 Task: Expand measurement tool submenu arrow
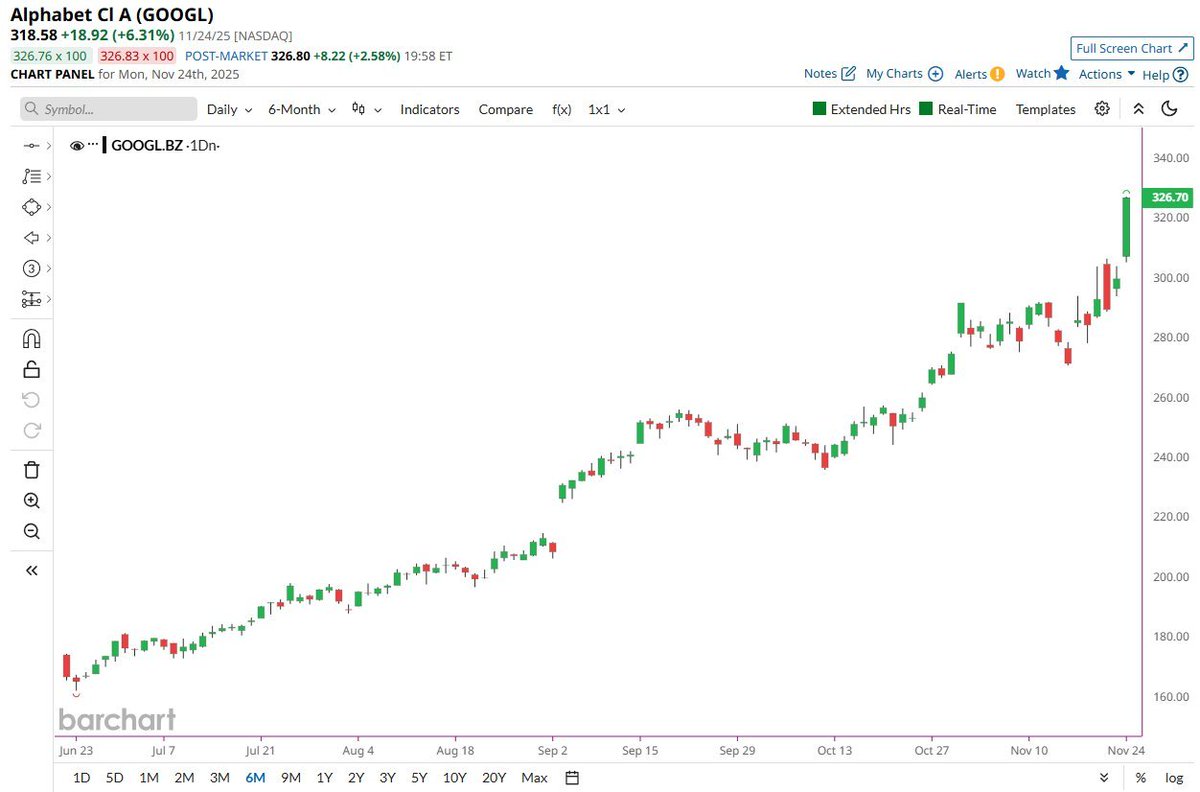click(48, 299)
